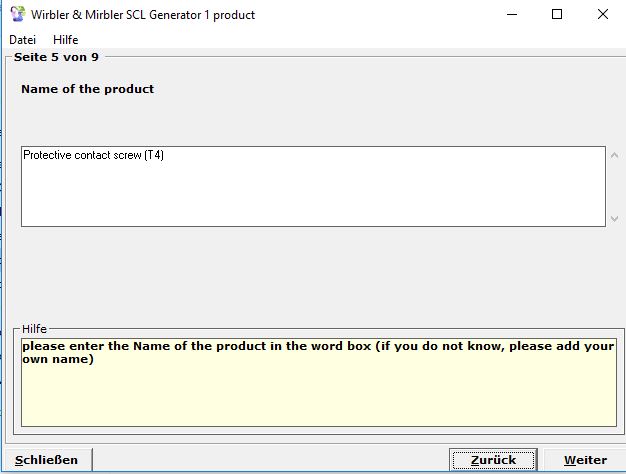The image size is (626, 474).
Task: Proceed with the Weiter button
Action: point(584,460)
